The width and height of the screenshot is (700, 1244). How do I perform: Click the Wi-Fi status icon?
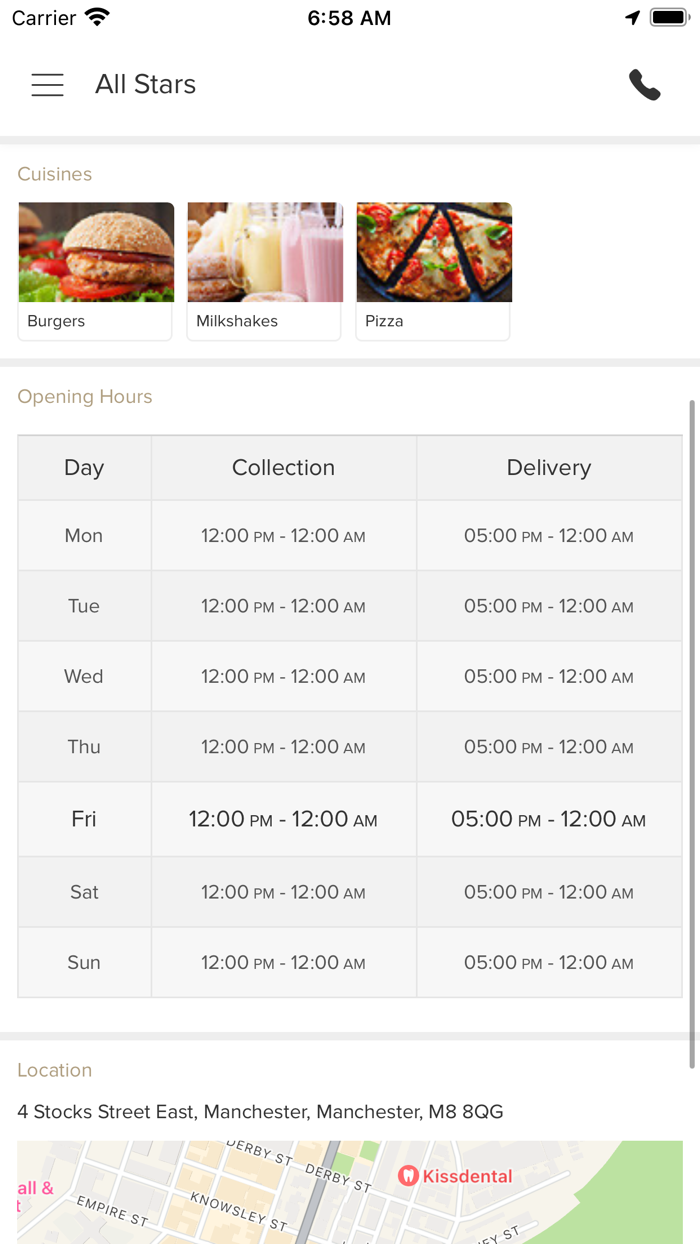[97, 18]
